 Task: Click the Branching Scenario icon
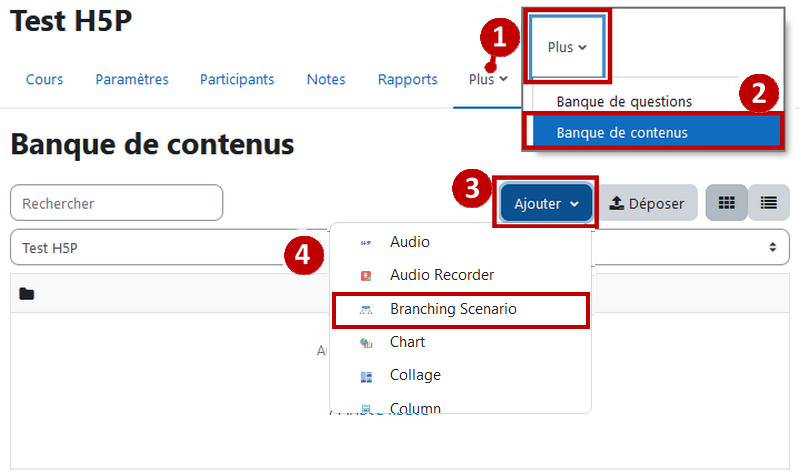pos(366,310)
